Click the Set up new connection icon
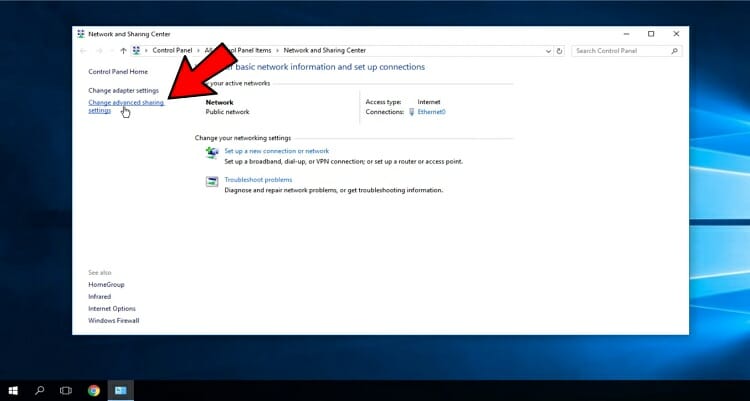The width and height of the screenshot is (750, 401). coord(212,153)
